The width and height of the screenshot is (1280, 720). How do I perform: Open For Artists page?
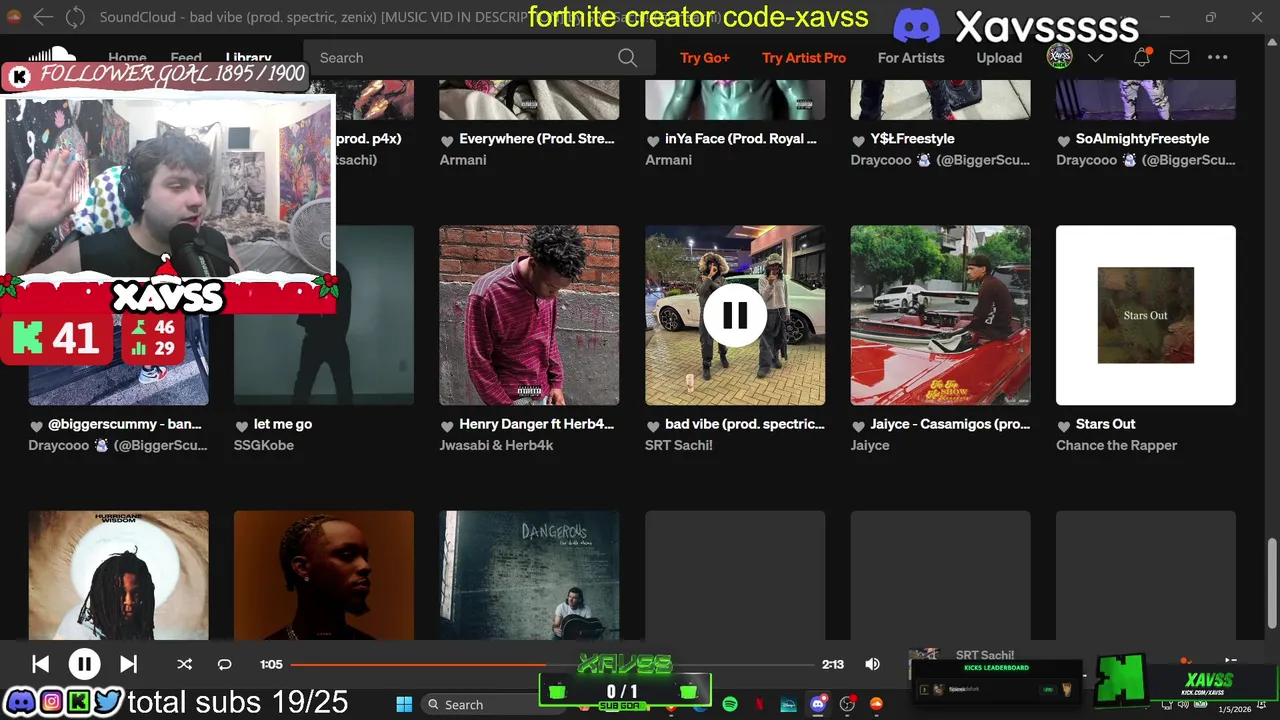click(911, 58)
